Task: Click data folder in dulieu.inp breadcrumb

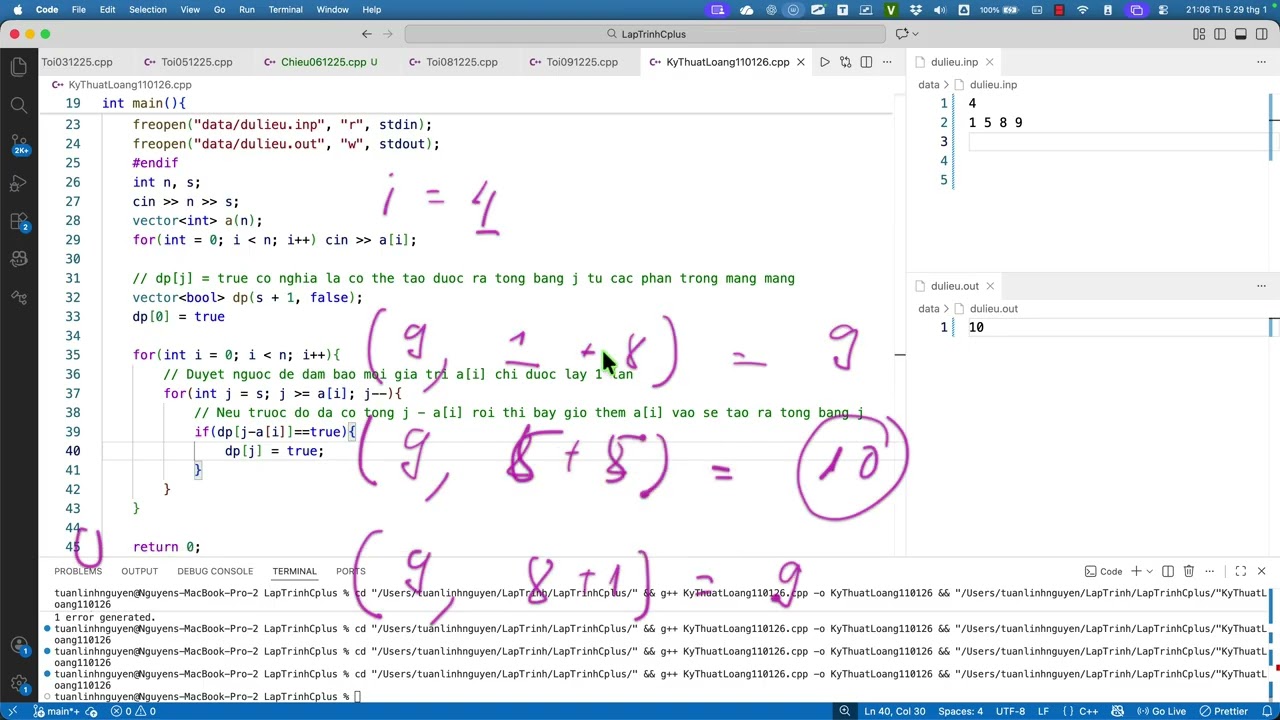Action: pyautogui.click(x=929, y=85)
